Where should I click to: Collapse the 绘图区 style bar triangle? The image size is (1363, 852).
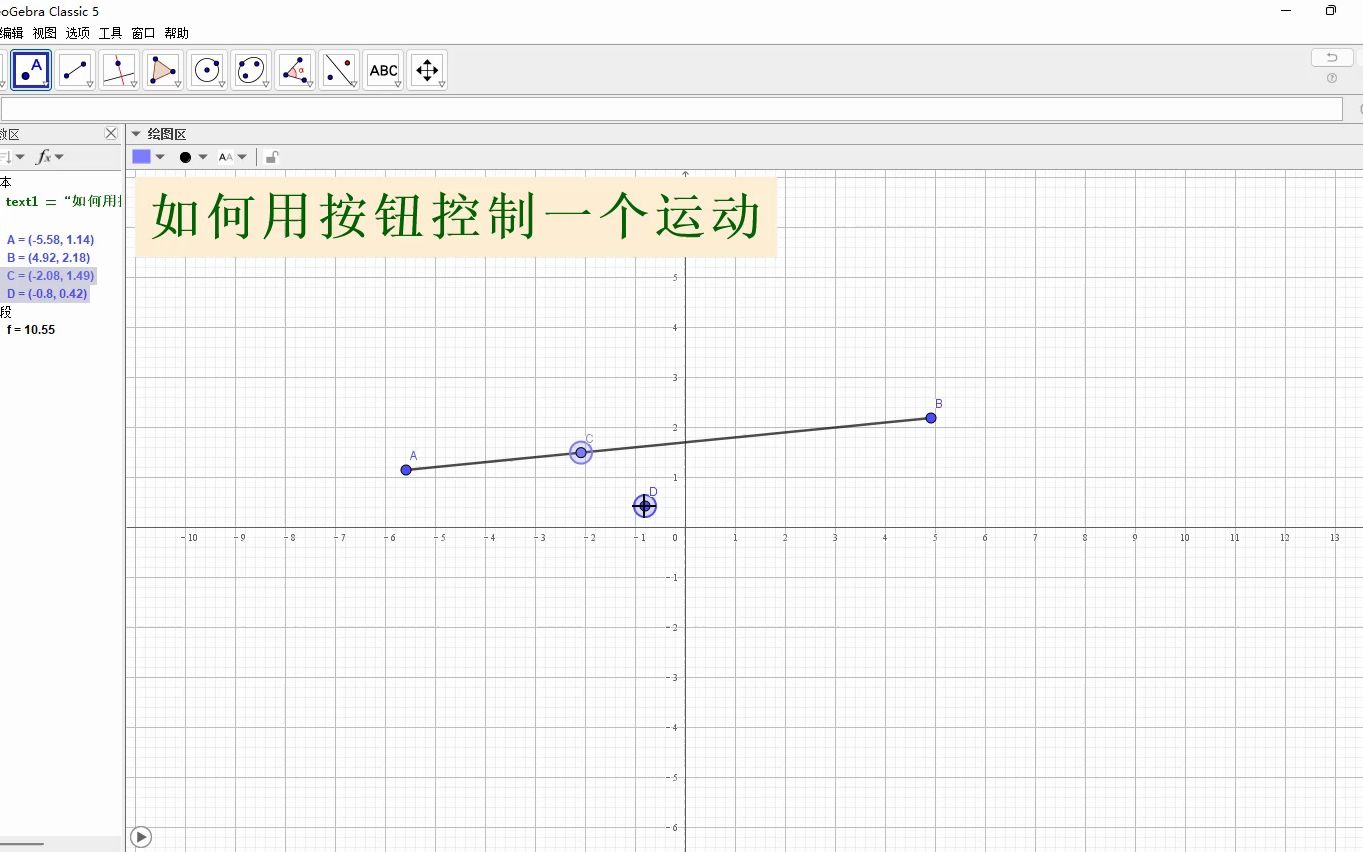136,134
